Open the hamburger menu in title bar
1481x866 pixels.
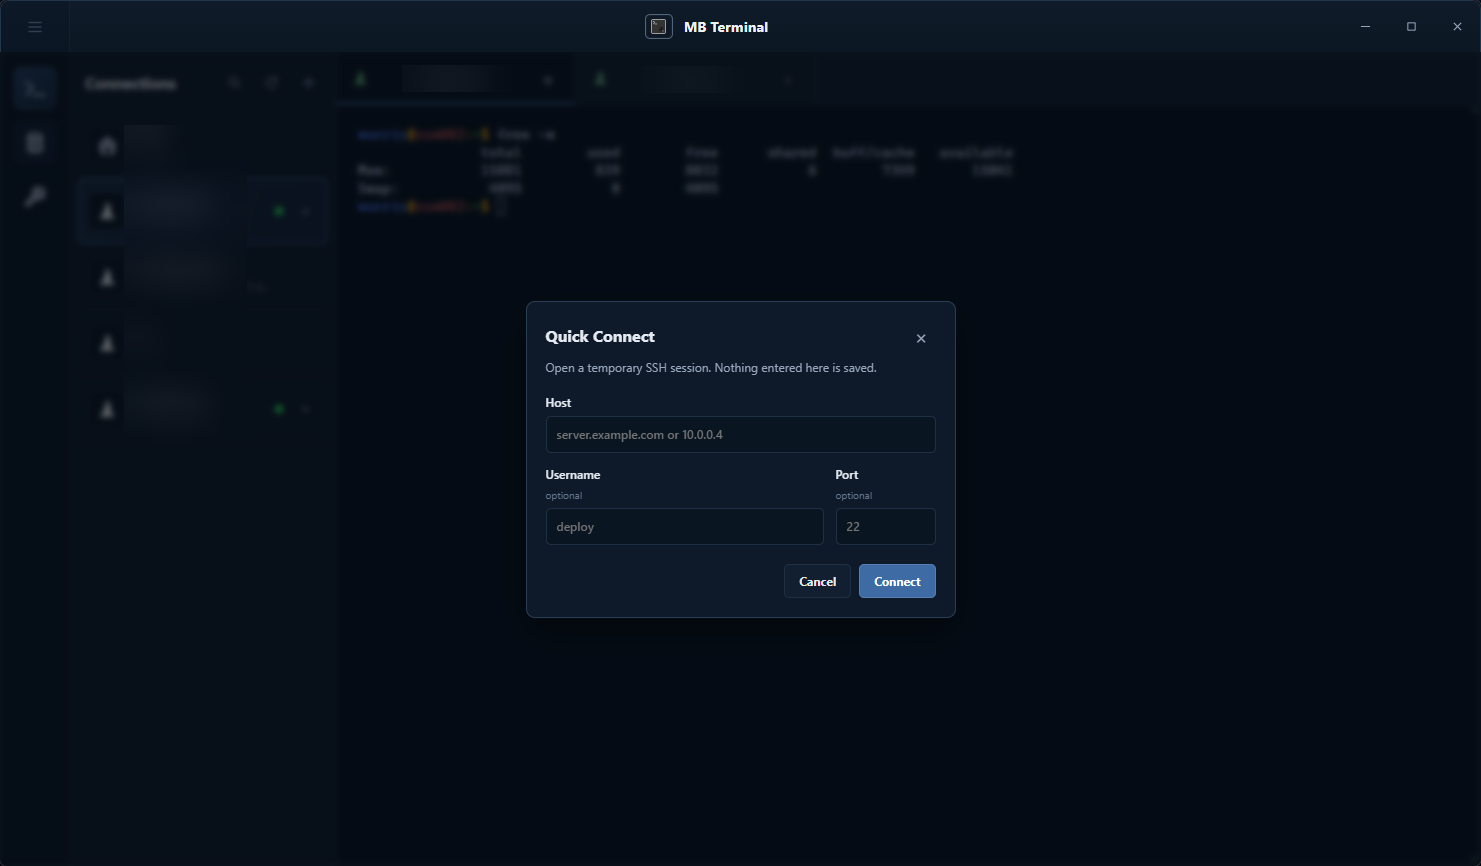tap(35, 27)
